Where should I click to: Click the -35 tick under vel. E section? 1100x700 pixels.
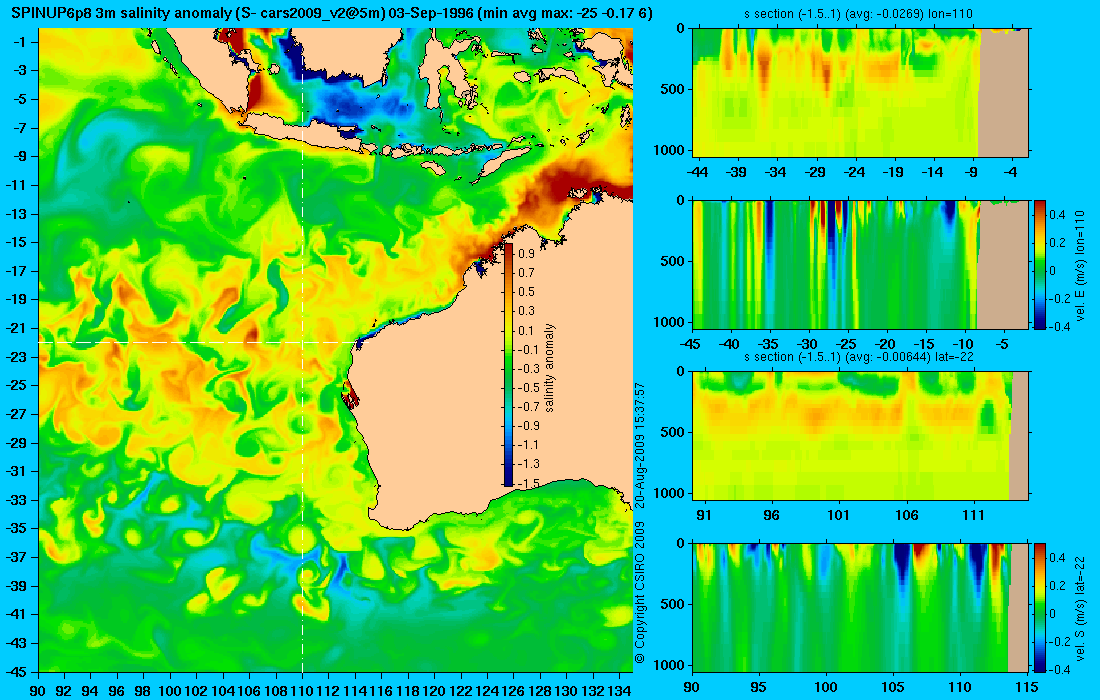click(769, 344)
